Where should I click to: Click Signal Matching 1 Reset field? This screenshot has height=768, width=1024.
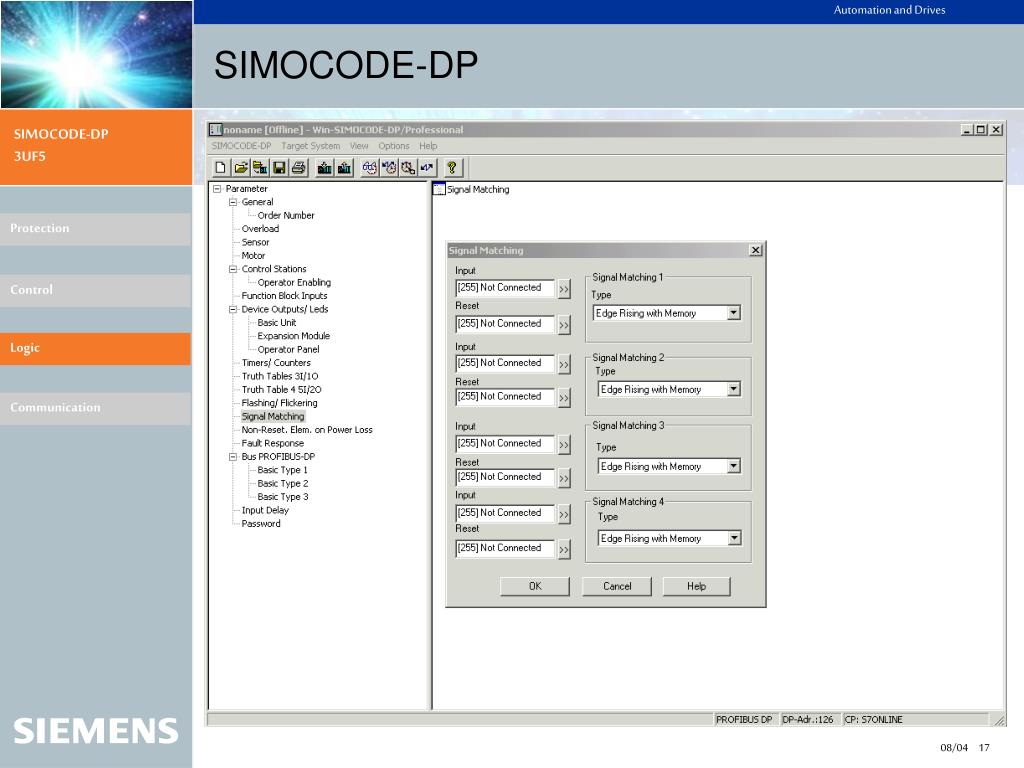pyautogui.click(x=505, y=324)
